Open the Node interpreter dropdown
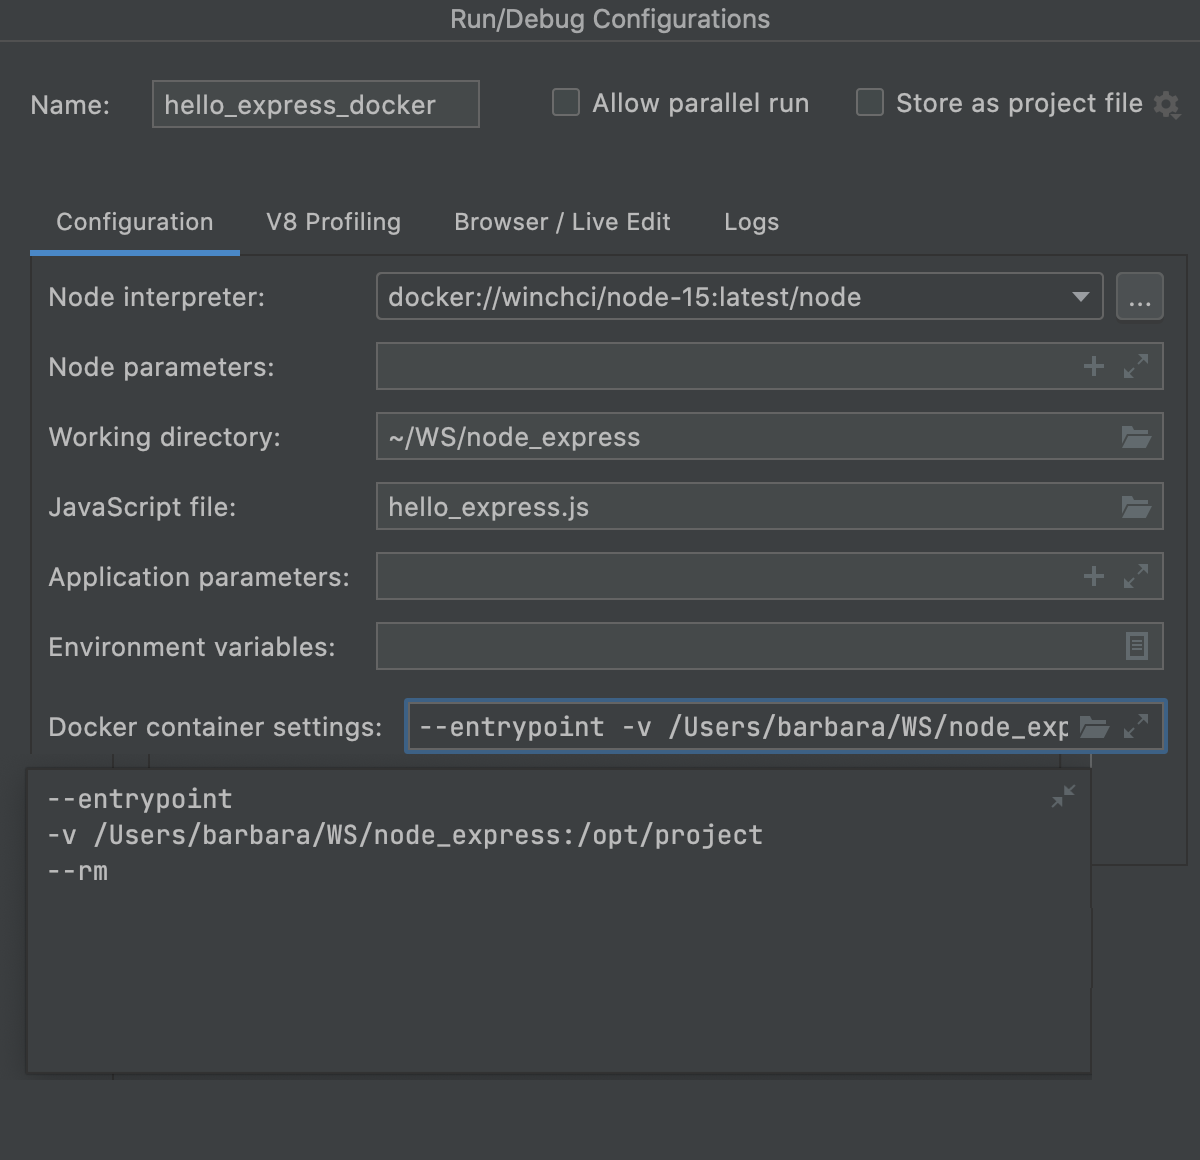1200x1160 pixels. coord(1080,296)
